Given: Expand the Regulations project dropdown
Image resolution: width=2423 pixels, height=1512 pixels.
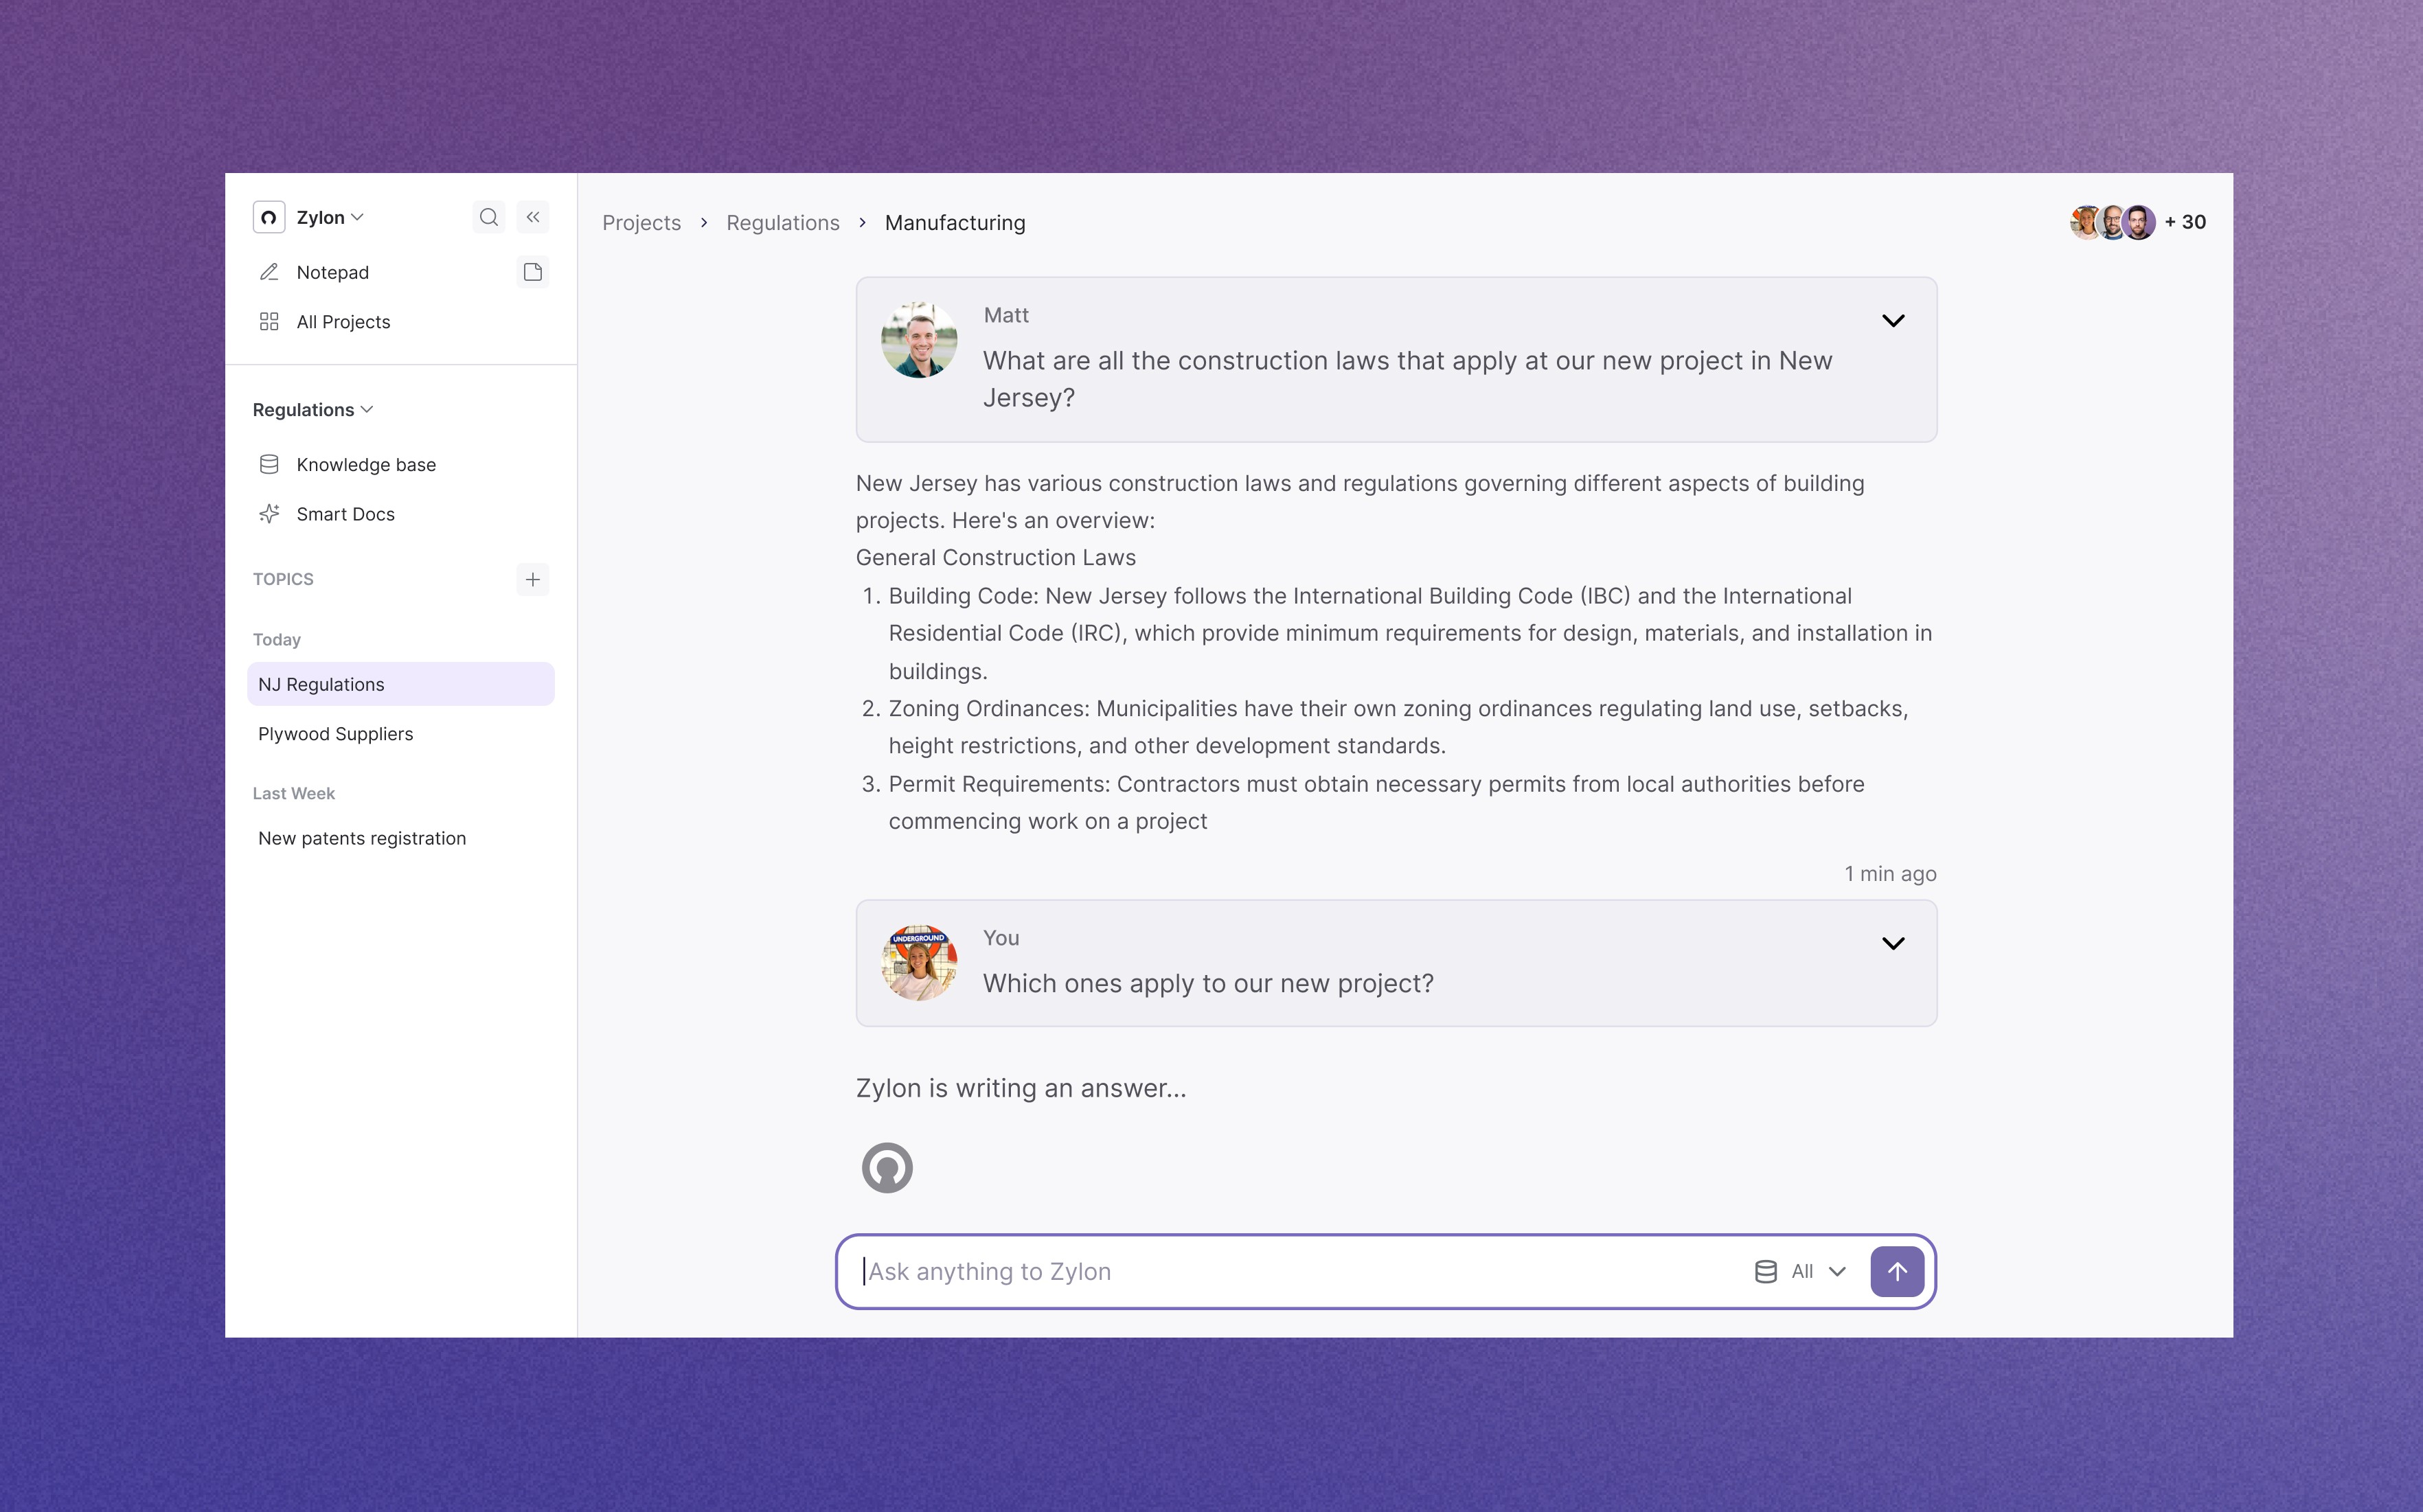Looking at the screenshot, I should [x=313, y=410].
